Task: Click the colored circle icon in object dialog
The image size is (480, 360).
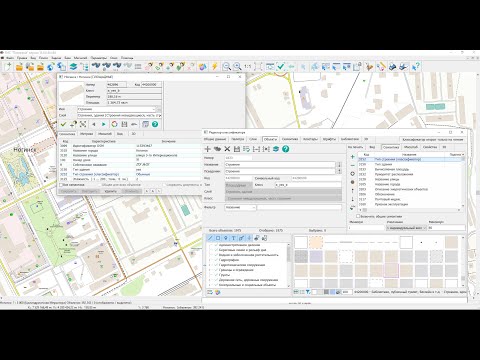Action: [114, 124]
